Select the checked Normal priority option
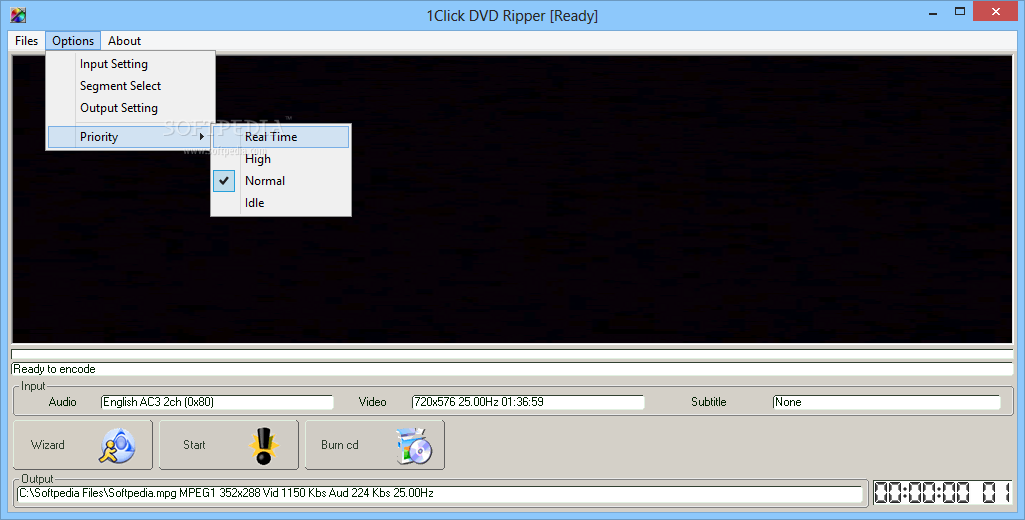 point(281,181)
